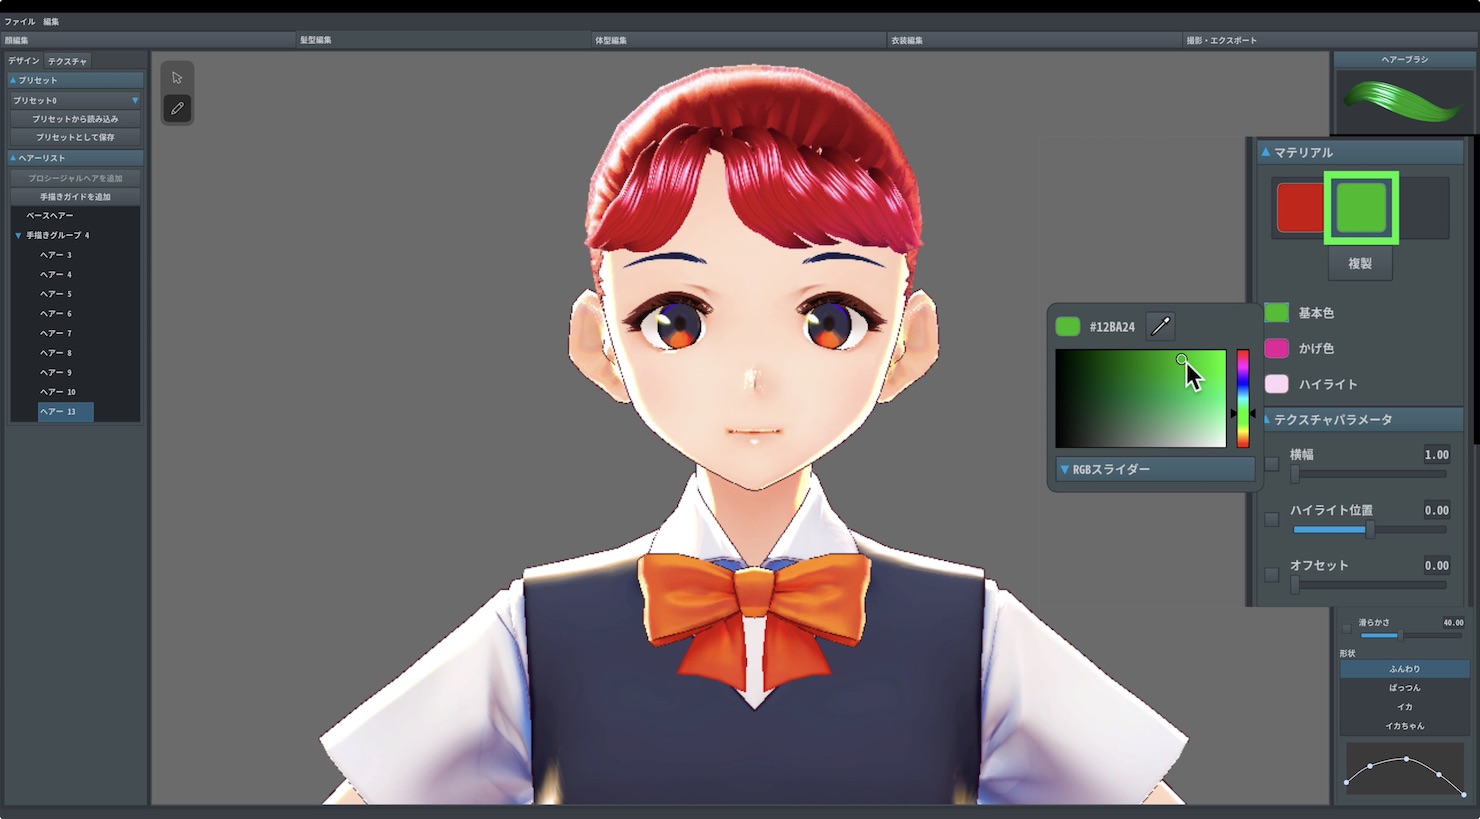Select ベースヘアー in hair list
The height and width of the screenshot is (819, 1480).
coord(50,216)
